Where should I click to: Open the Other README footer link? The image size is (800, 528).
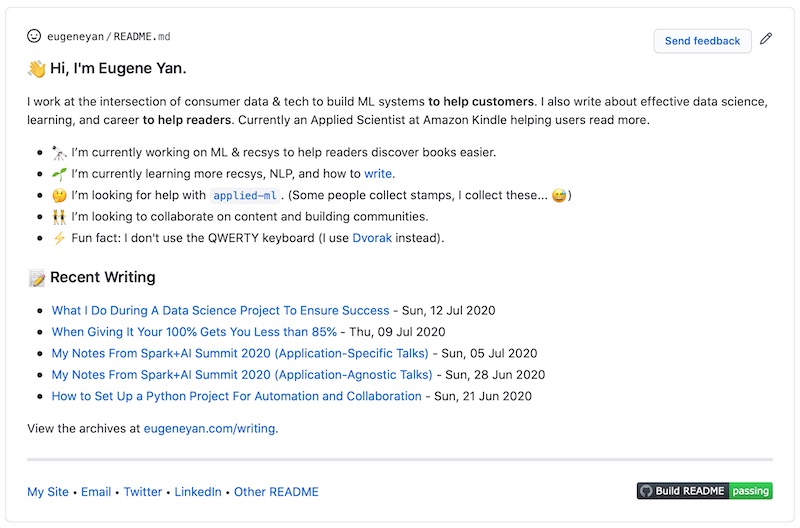(276, 492)
